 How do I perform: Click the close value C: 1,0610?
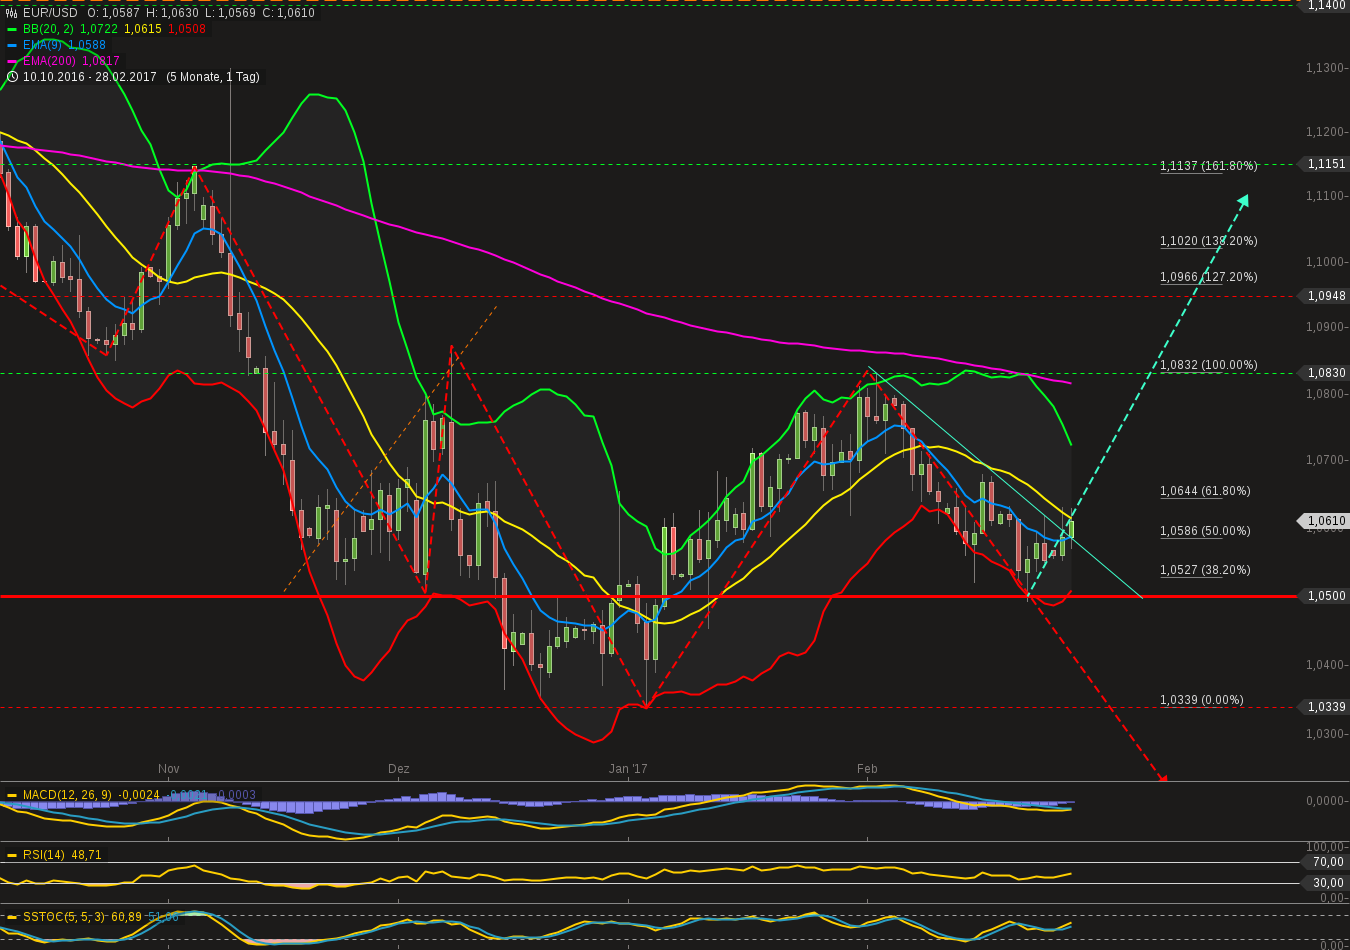pos(288,13)
